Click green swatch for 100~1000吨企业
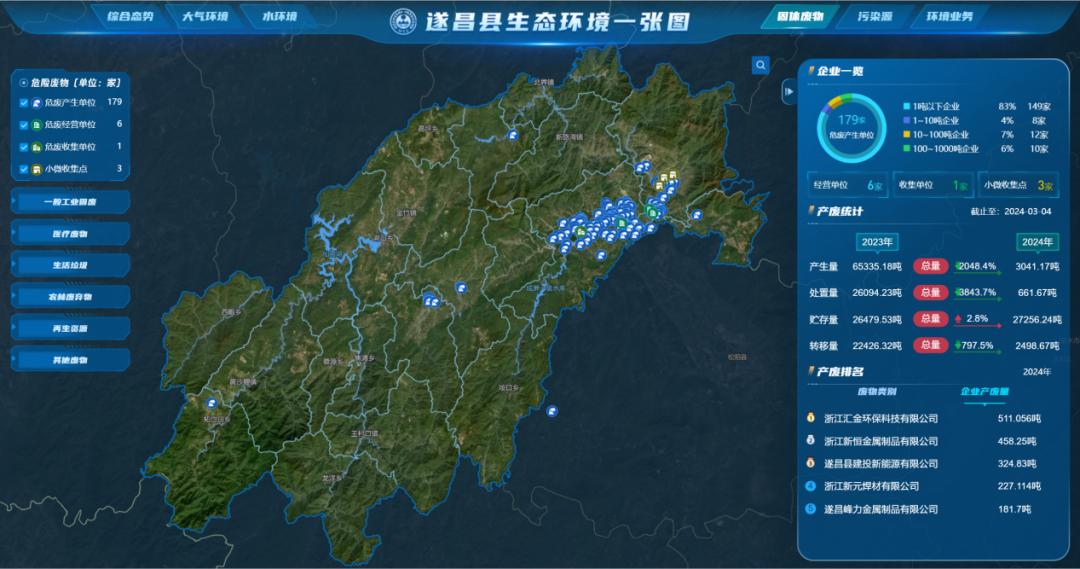Viewport: 1080px width, 569px height. (906, 148)
